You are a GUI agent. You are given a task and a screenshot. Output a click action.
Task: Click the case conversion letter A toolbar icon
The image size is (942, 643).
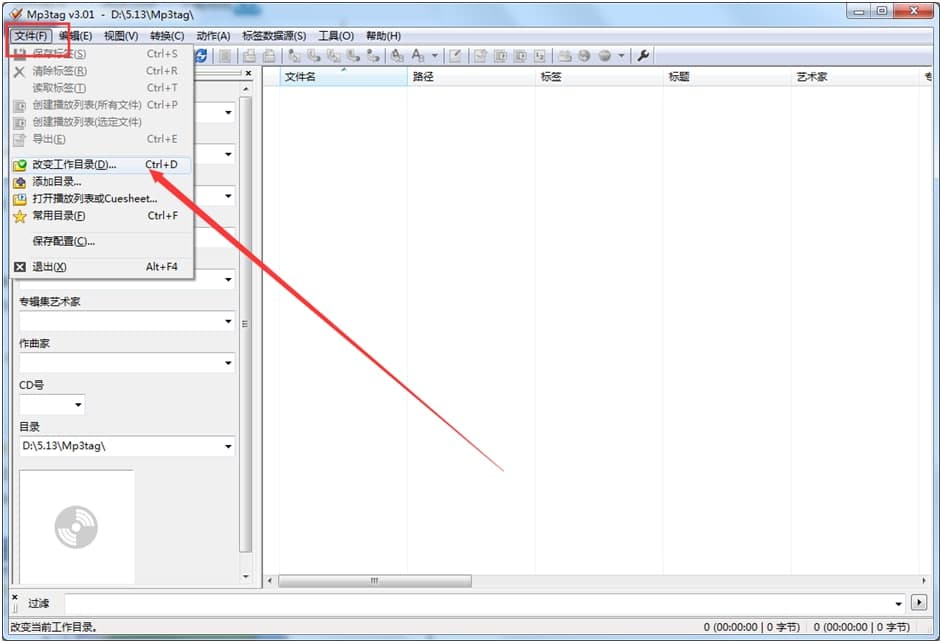[418, 56]
